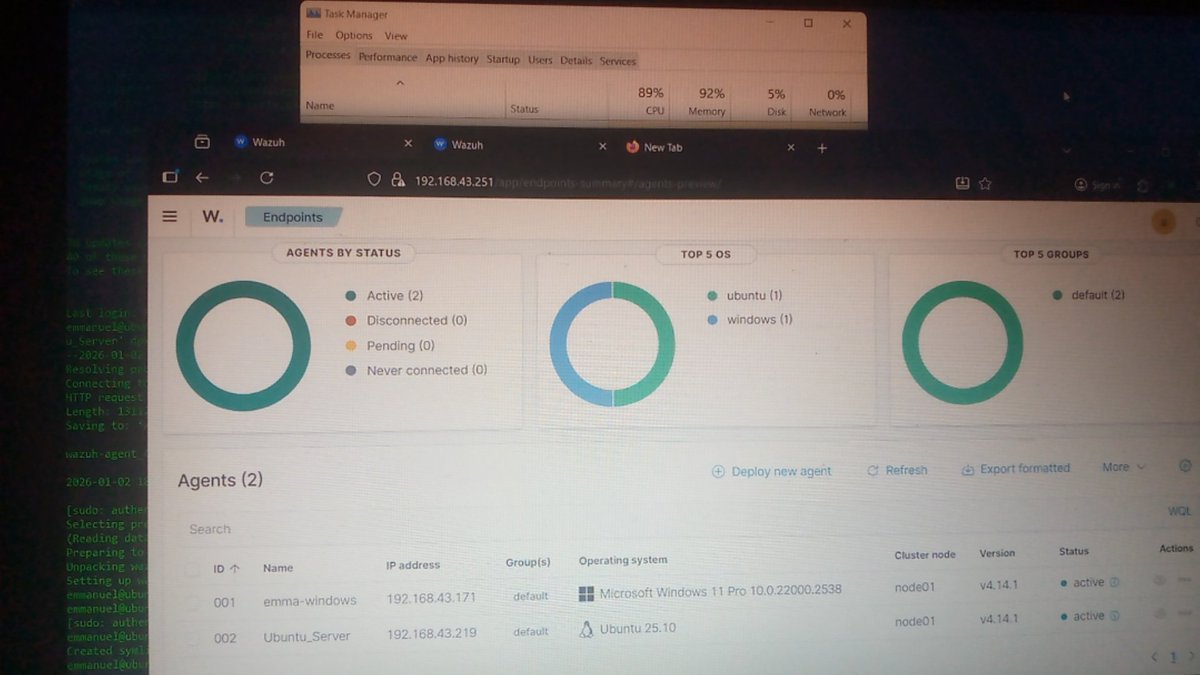Reload the page with browser refresh icon
1200x675 pixels.
tap(266, 178)
